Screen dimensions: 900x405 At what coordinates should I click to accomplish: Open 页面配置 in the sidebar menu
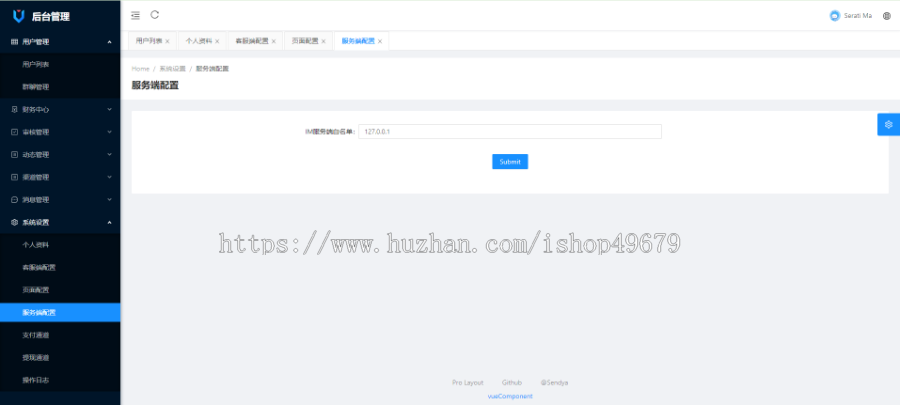click(x=60, y=290)
